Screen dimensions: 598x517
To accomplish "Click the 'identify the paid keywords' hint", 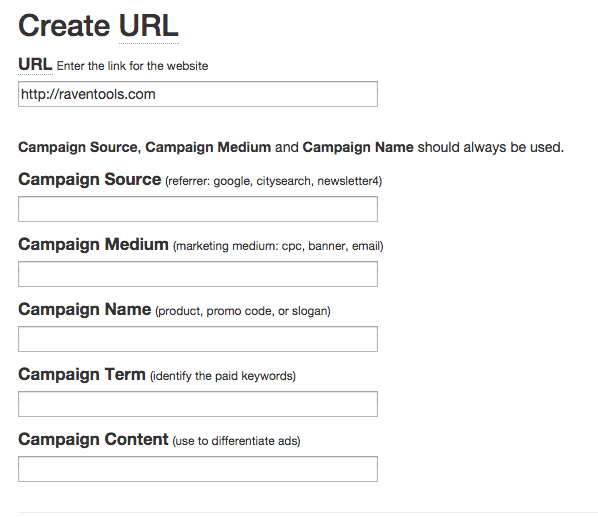I will point(223,376).
